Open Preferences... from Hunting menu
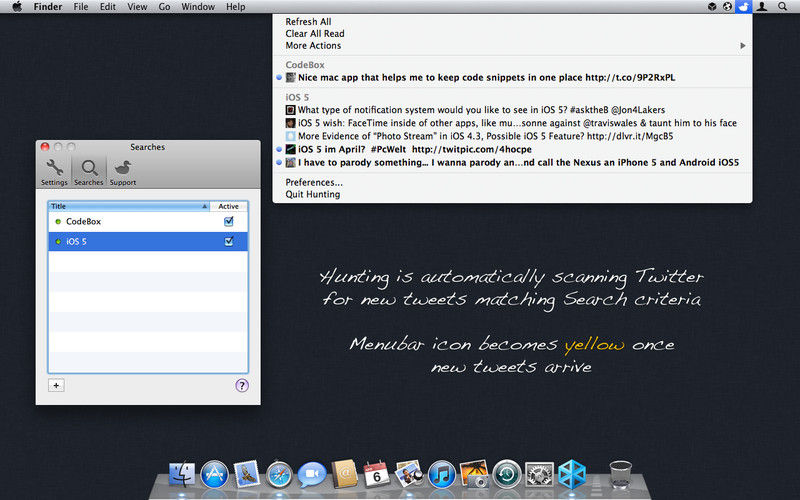The width and height of the screenshot is (800, 500). pos(512,182)
